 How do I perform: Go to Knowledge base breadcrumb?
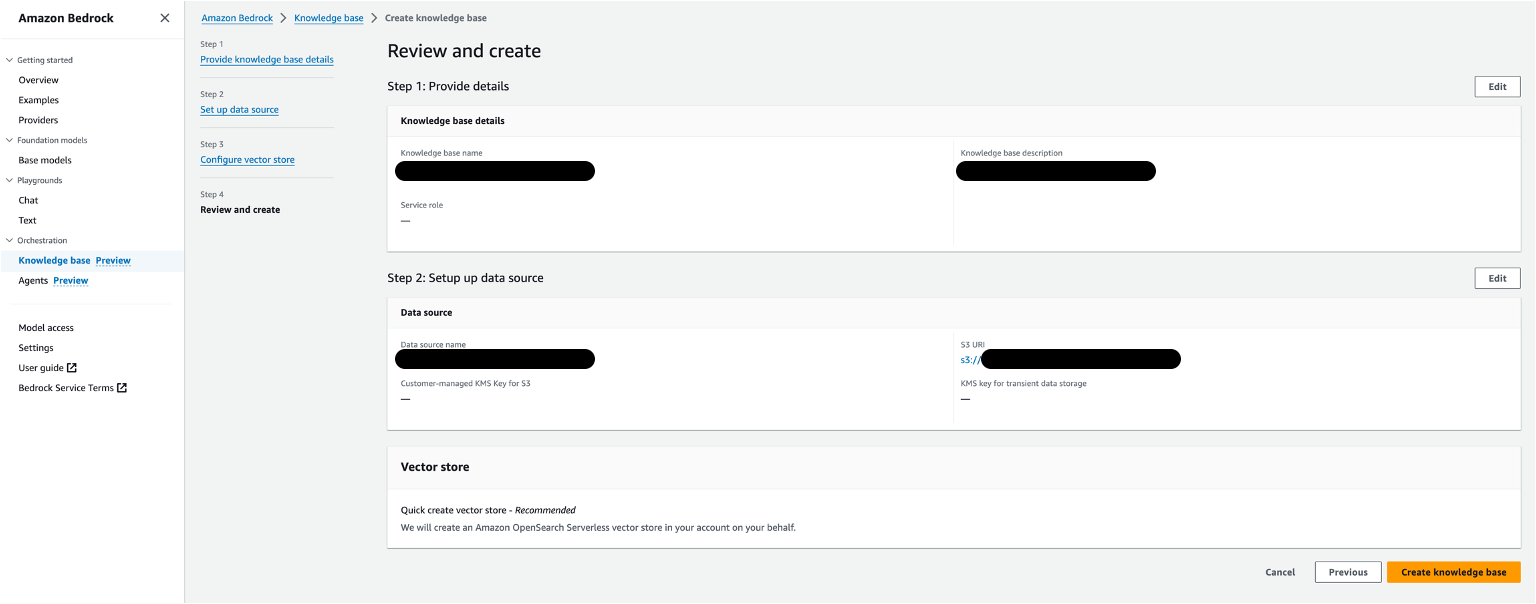point(329,18)
